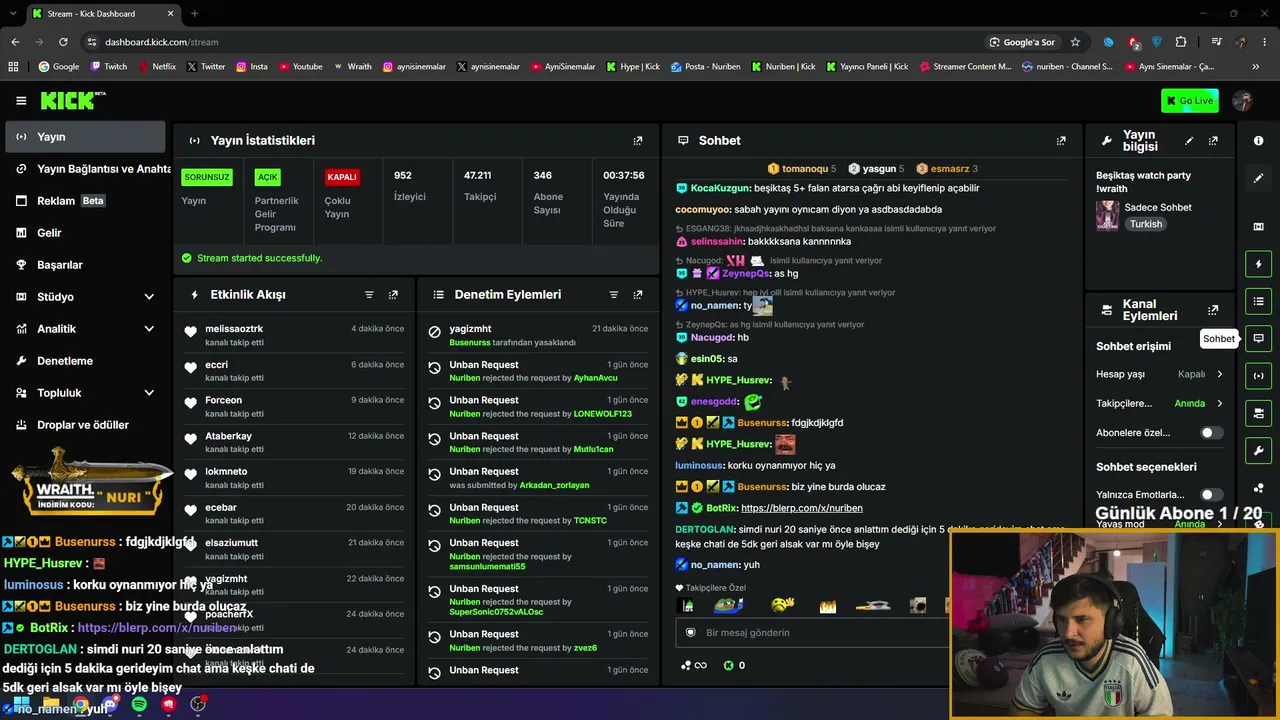Toggle the list panel icon in the right rail
Image resolution: width=1280 pixels, height=720 pixels.
(1258, 301)
